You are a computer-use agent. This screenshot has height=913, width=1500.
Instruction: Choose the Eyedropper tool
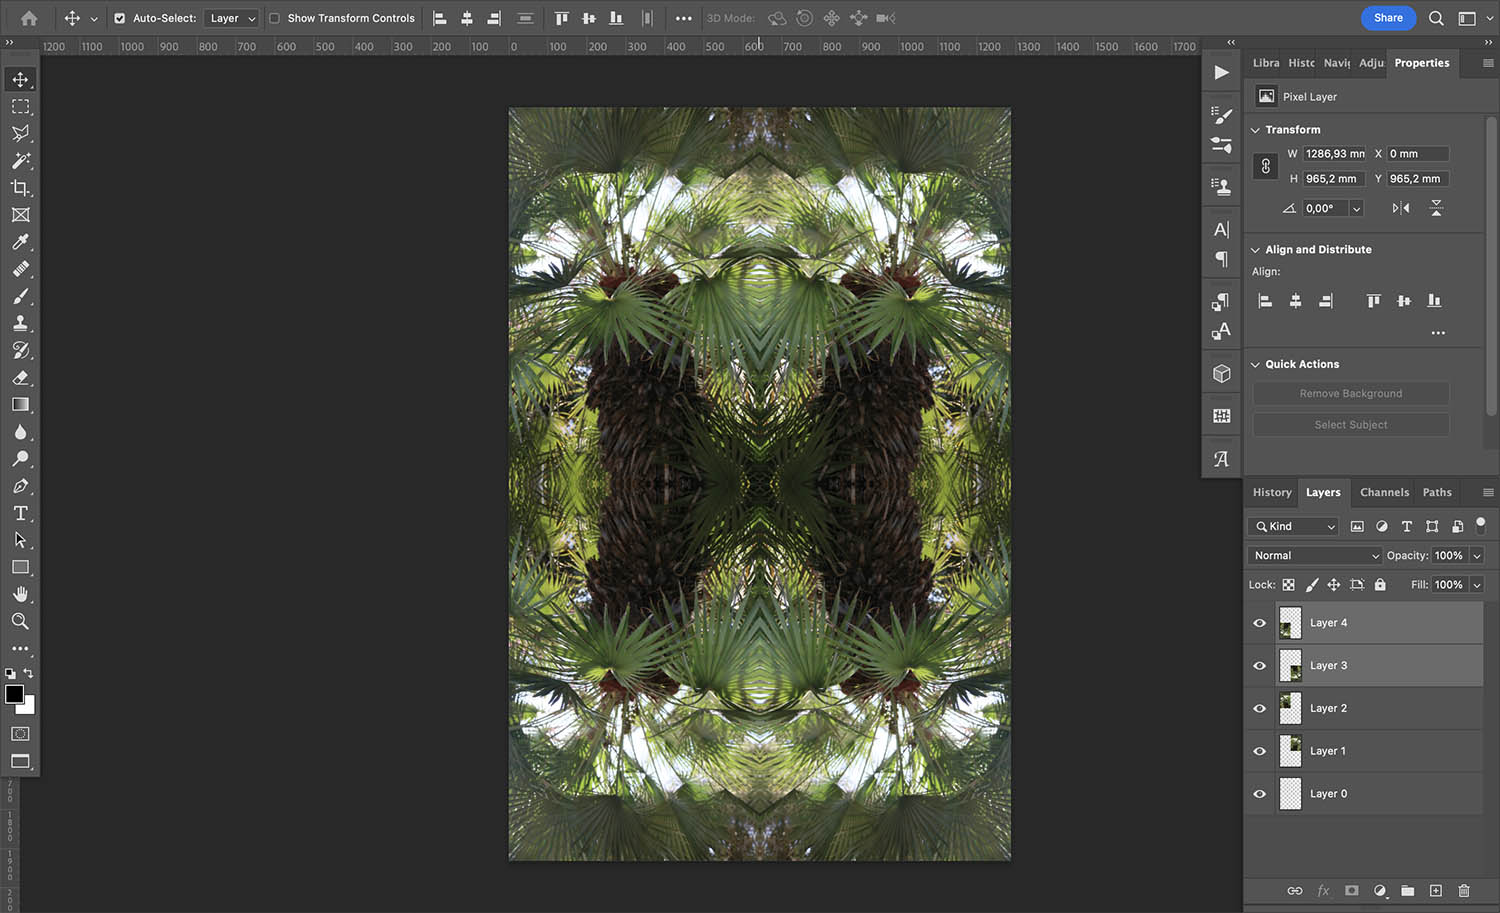(x=20, y=242)
